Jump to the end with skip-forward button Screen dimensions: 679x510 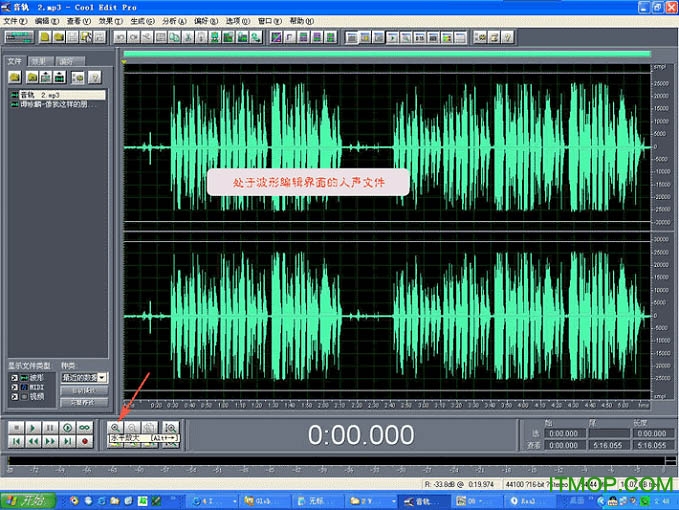click(67, 440)
